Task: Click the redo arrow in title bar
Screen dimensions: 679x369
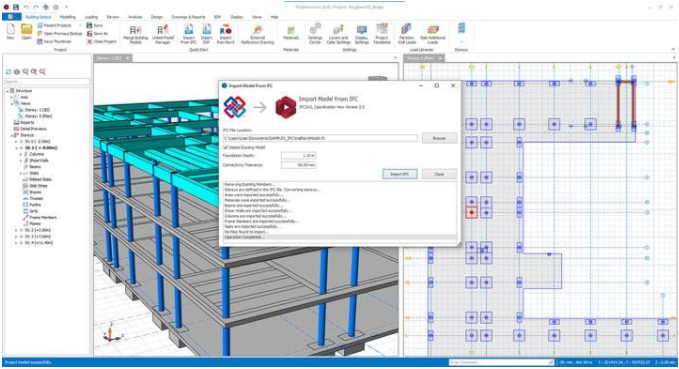Action: tap(36, 7)
